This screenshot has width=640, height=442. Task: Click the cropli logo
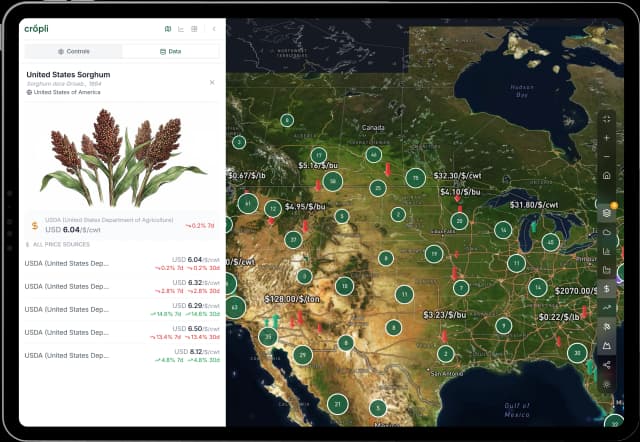point(36,29)
